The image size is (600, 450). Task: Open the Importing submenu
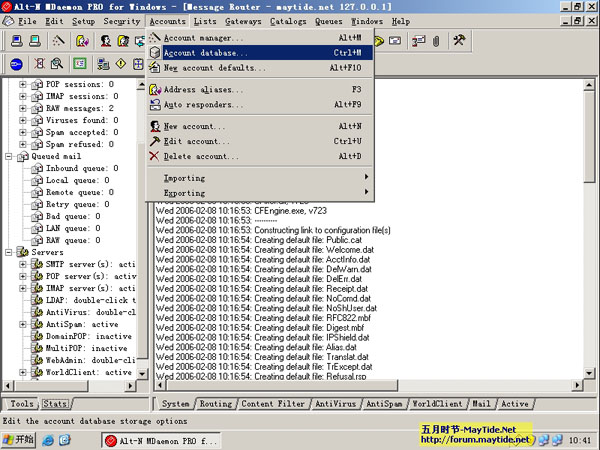click(x=259, y=178)
